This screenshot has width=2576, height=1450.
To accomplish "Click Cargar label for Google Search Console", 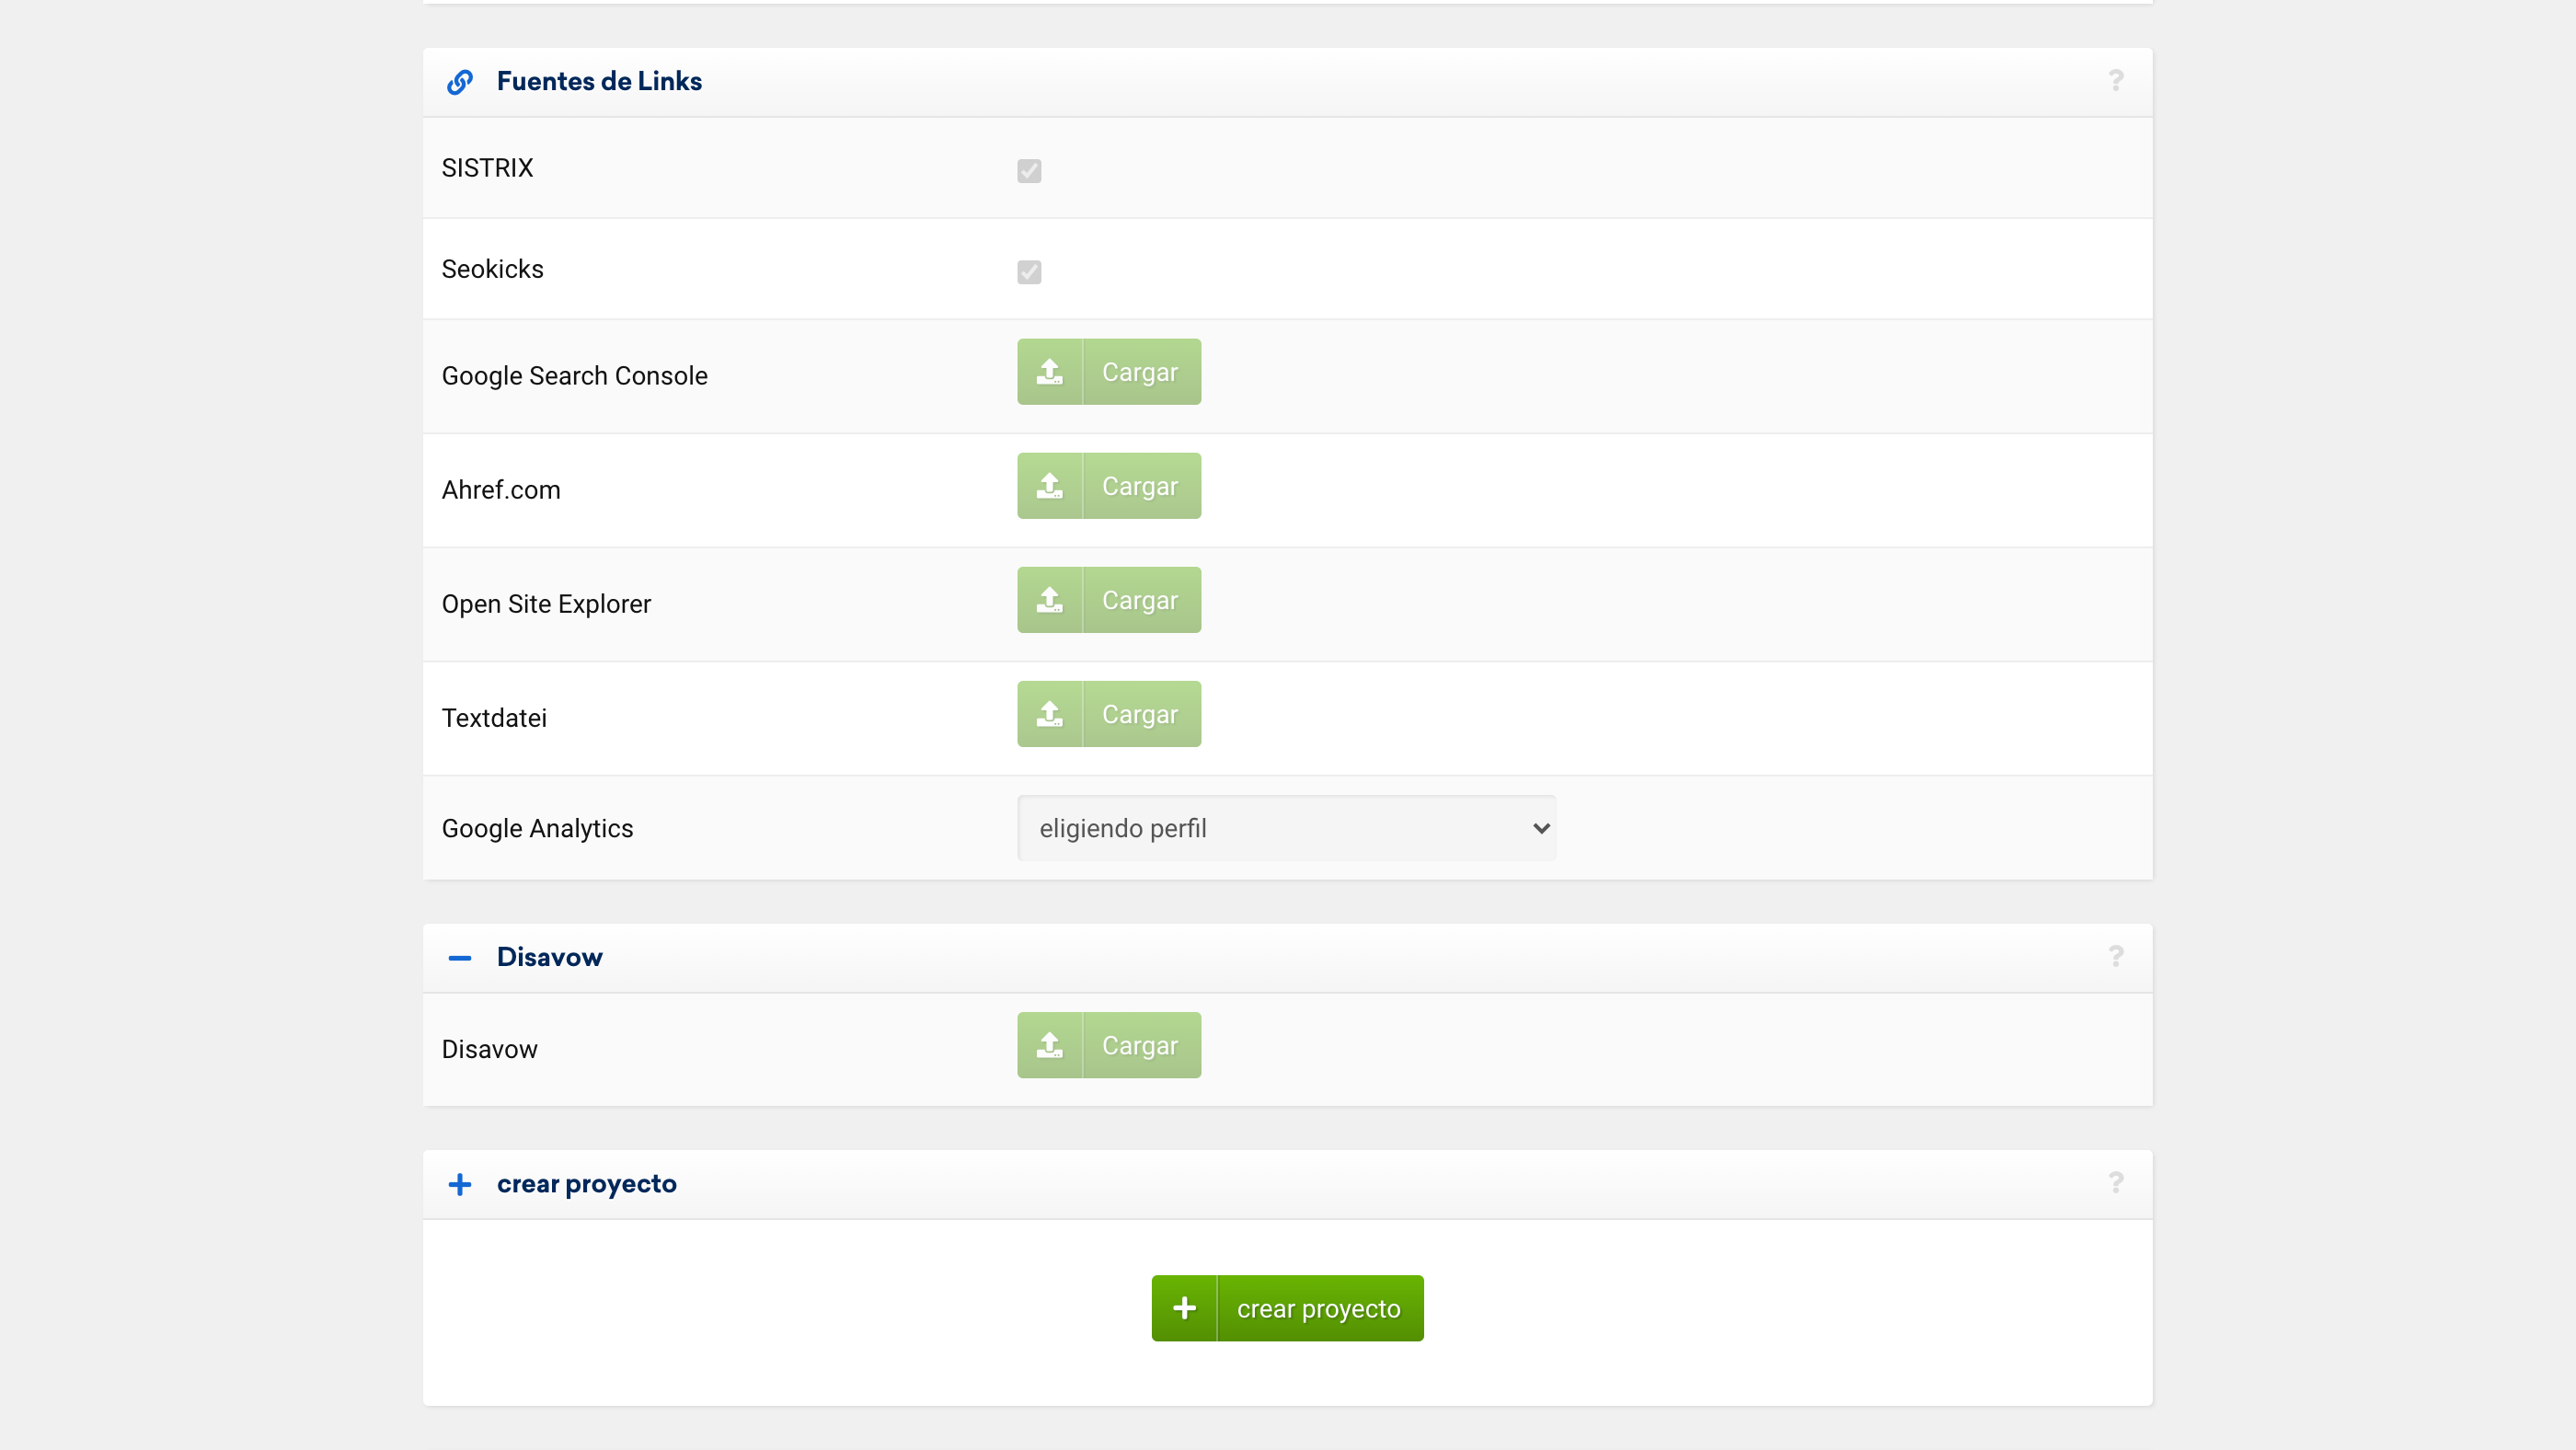I will (x=1140, y=372).
